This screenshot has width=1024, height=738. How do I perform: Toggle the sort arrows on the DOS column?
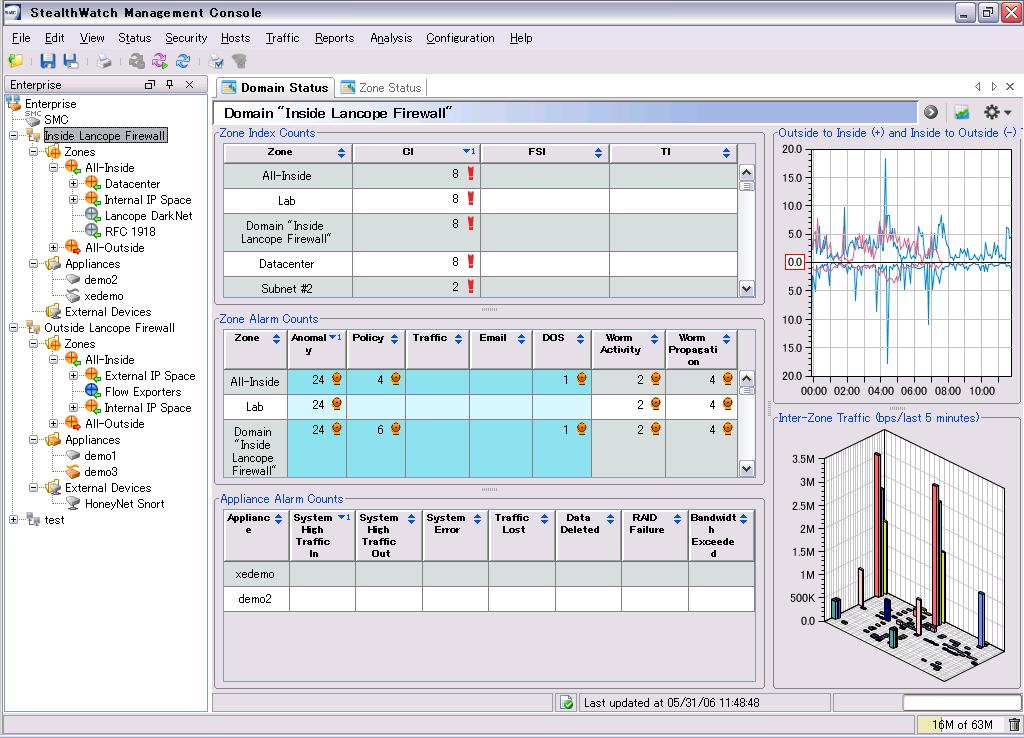[580, 338]
